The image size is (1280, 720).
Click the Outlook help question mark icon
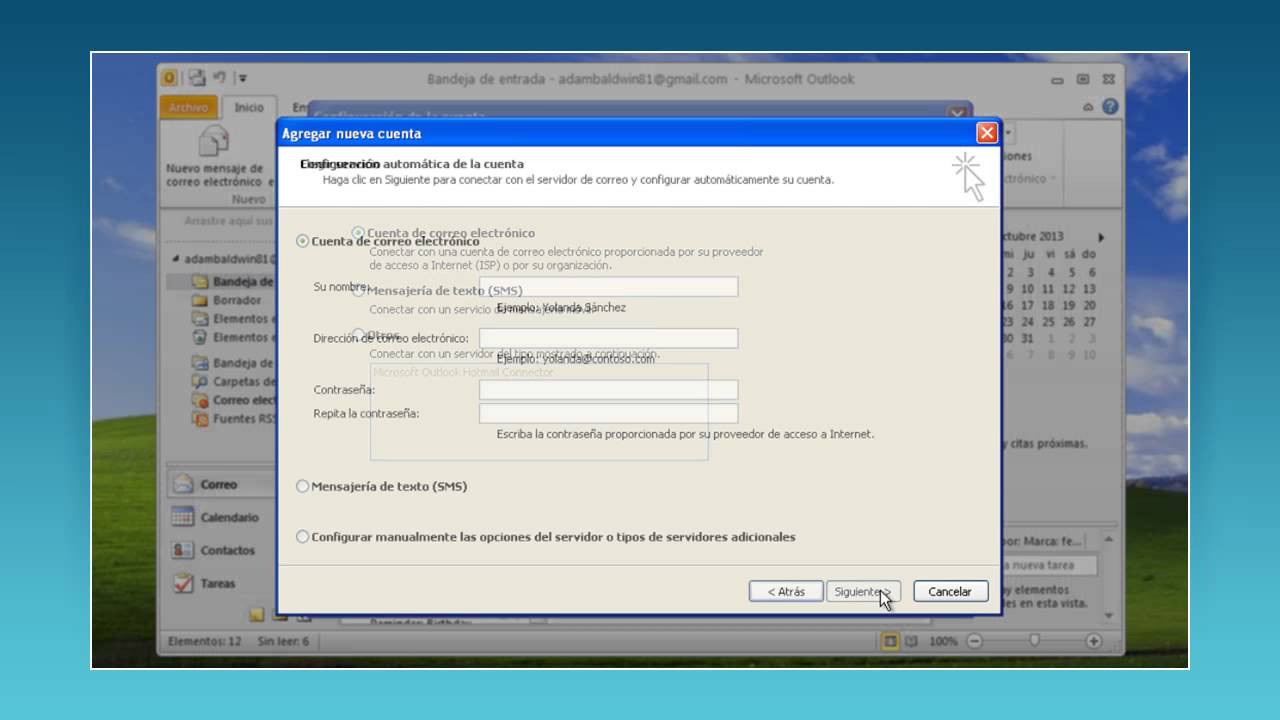[x=1110, y=106]
